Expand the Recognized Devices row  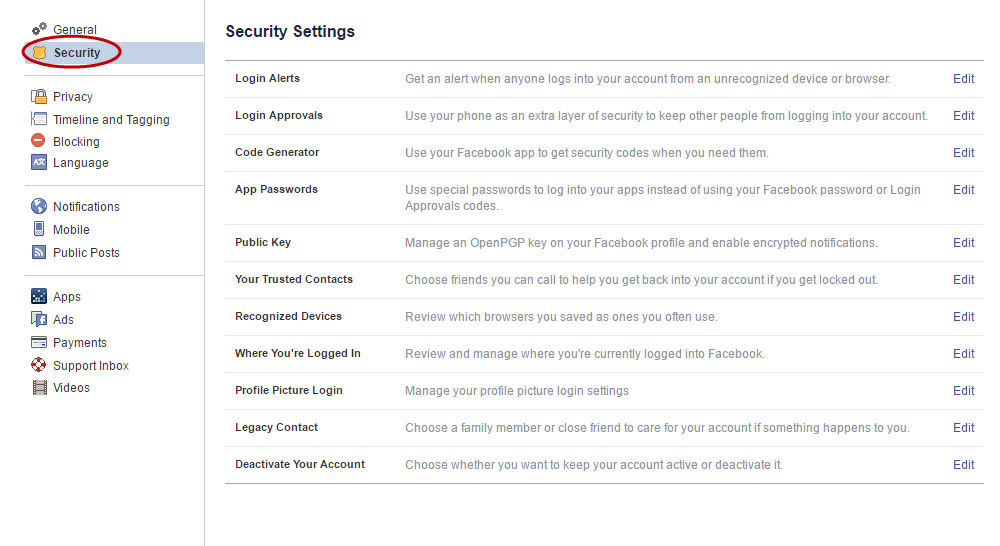(604, 317)
